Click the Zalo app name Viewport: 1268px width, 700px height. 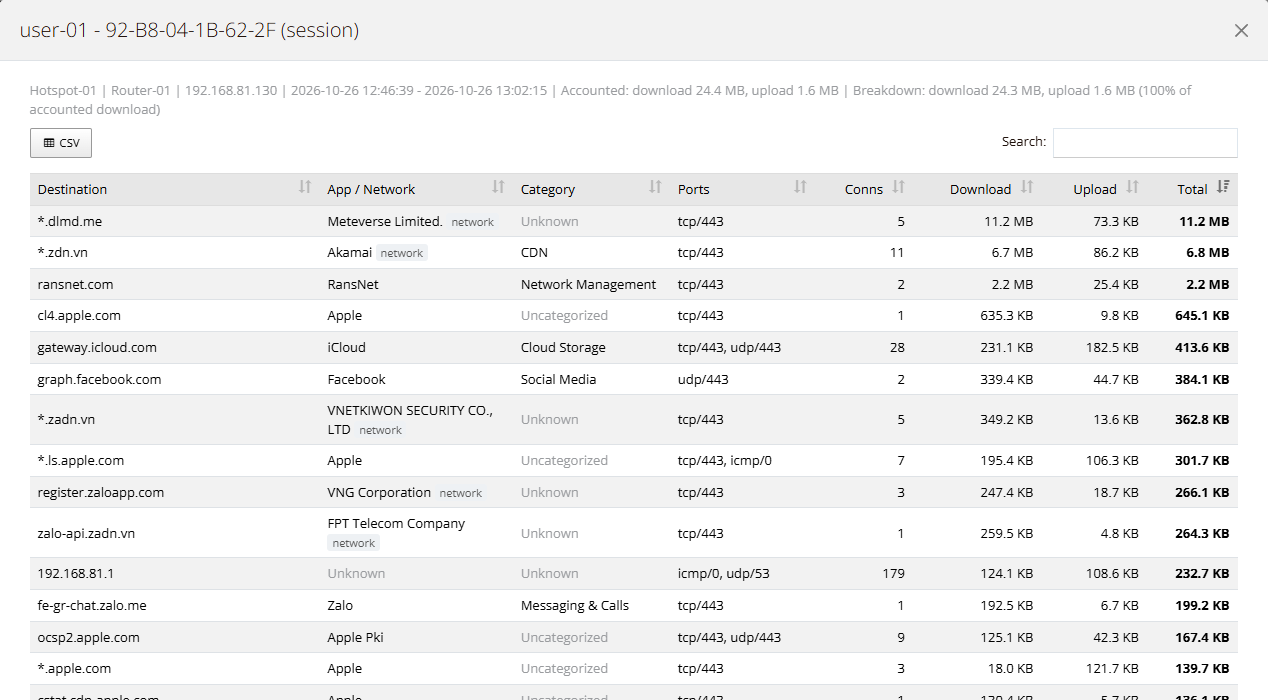[x=340, y=606]
